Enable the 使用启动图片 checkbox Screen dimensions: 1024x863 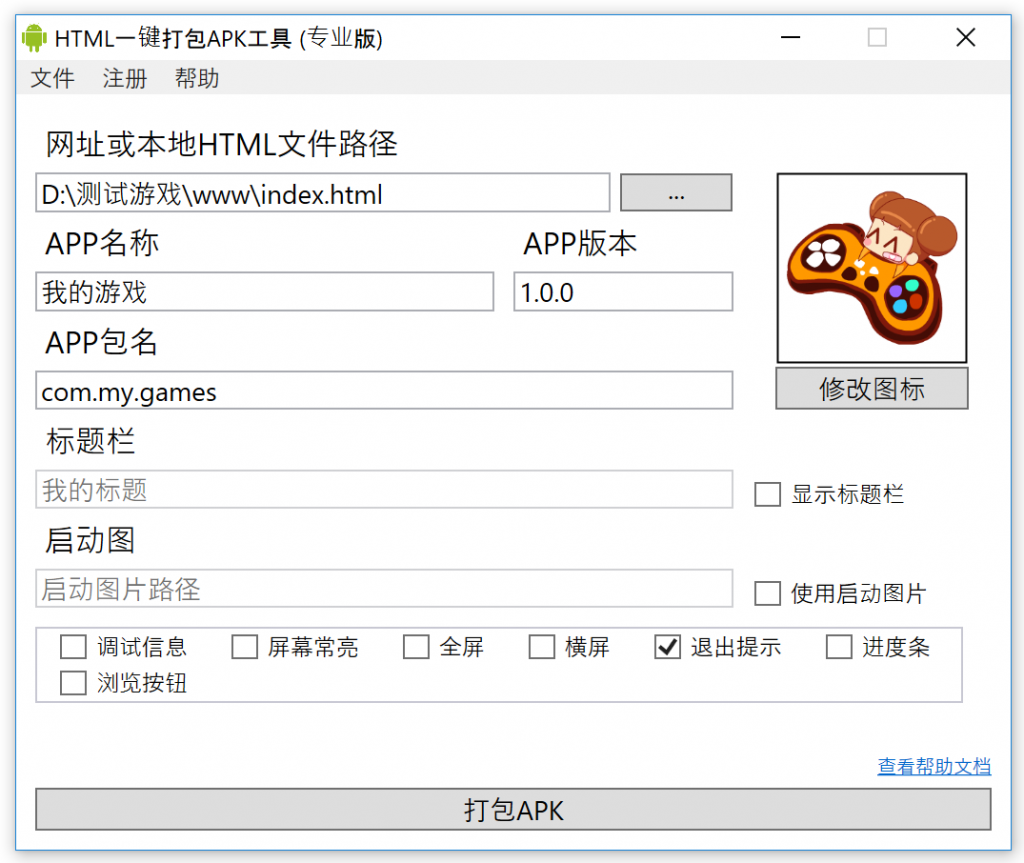tap(767, 594)
